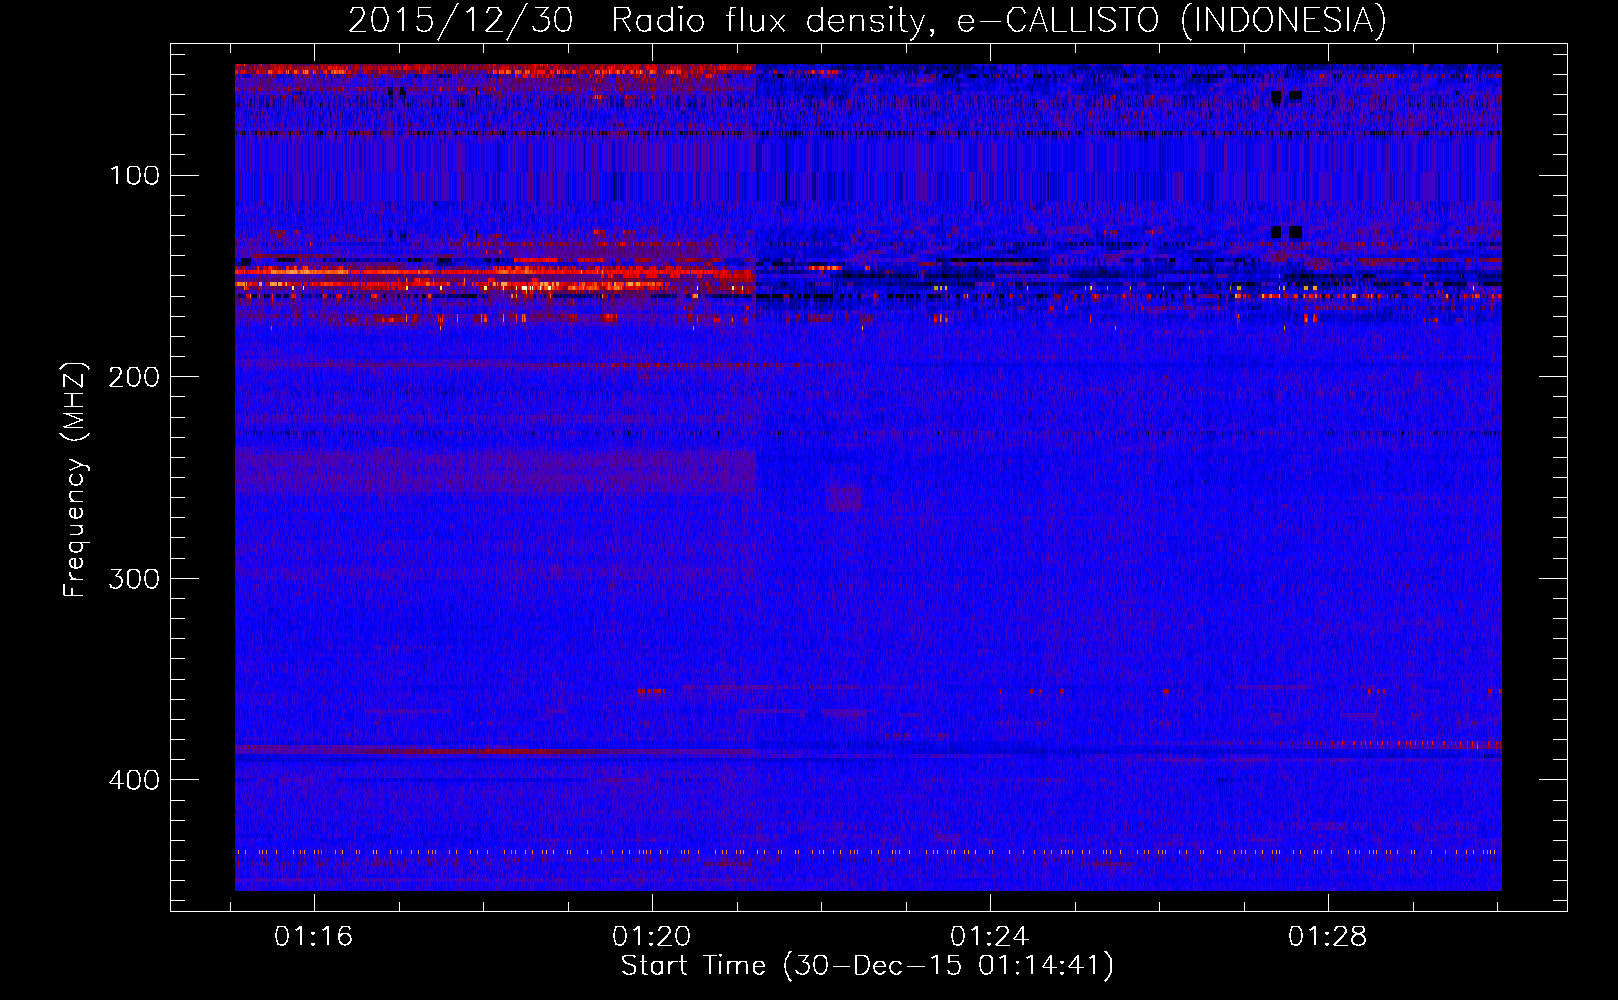
Task: Click the time tick label '01:24'
Action: pyautogui.click(x=989, y=937)
